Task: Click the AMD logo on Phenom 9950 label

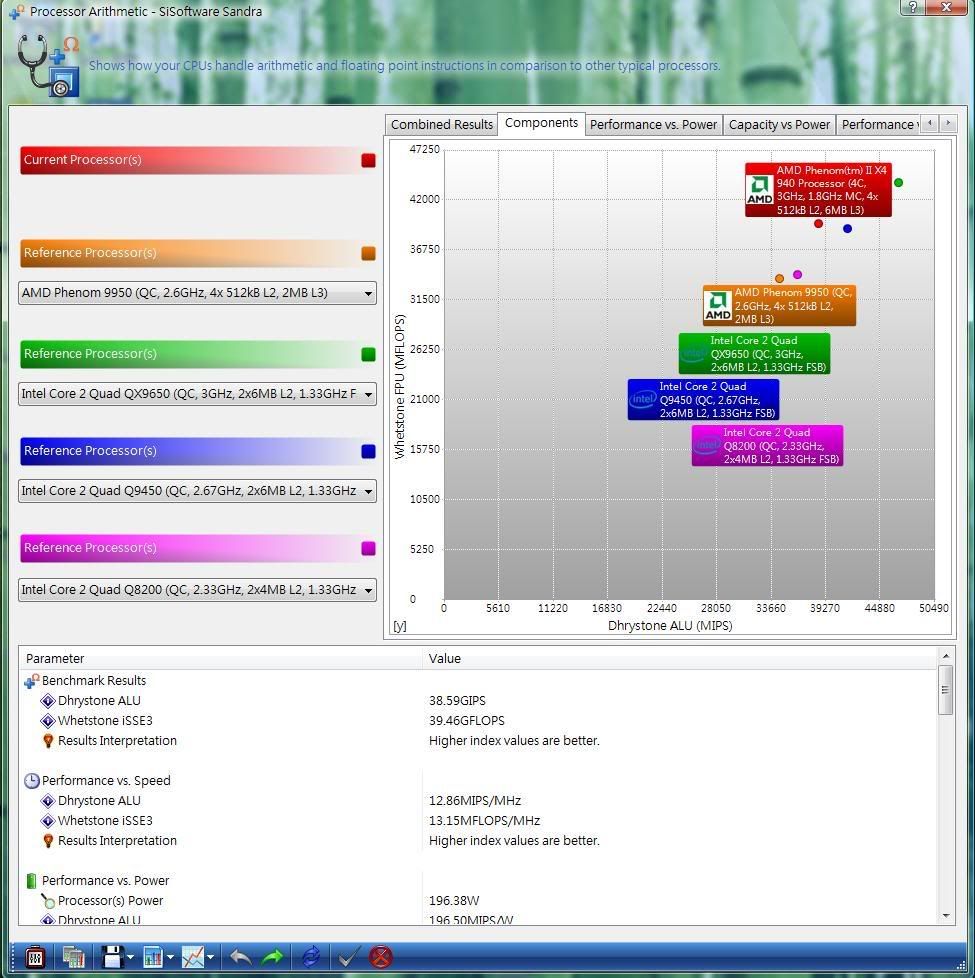Action: pos(717,306)
